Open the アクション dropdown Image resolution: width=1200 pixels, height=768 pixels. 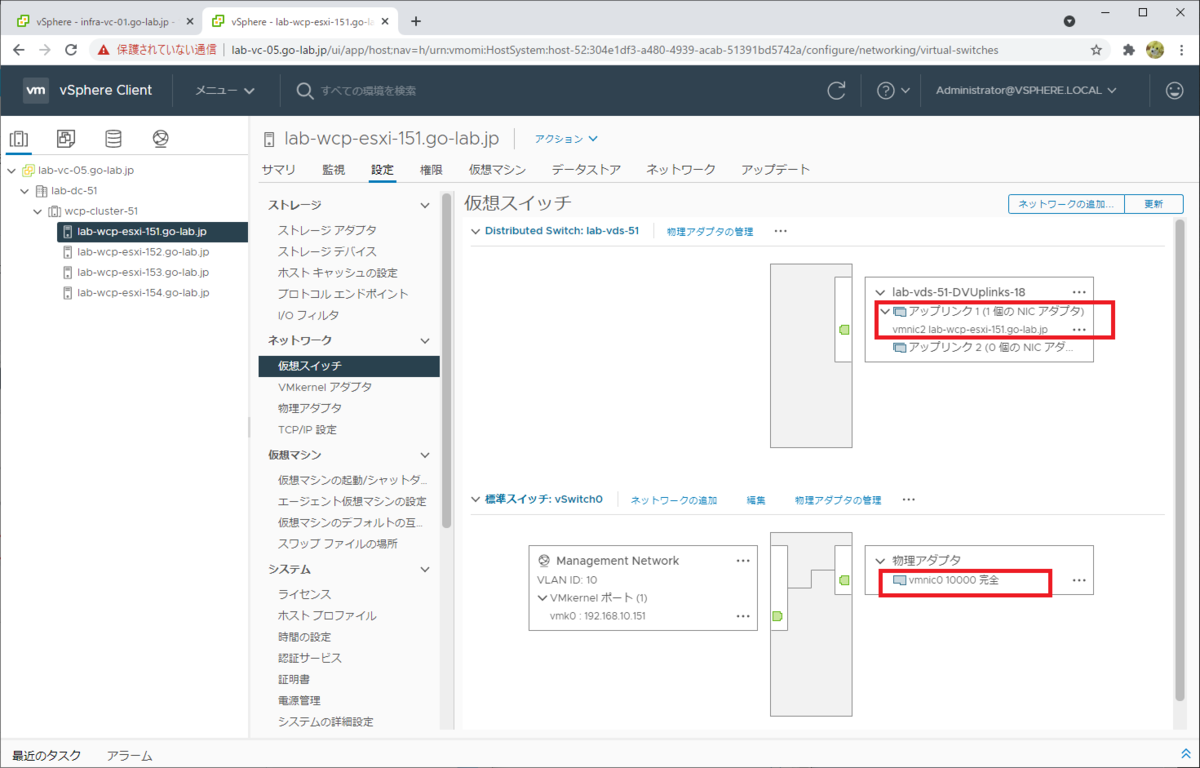pyautogui.click(x=566, y=139)
